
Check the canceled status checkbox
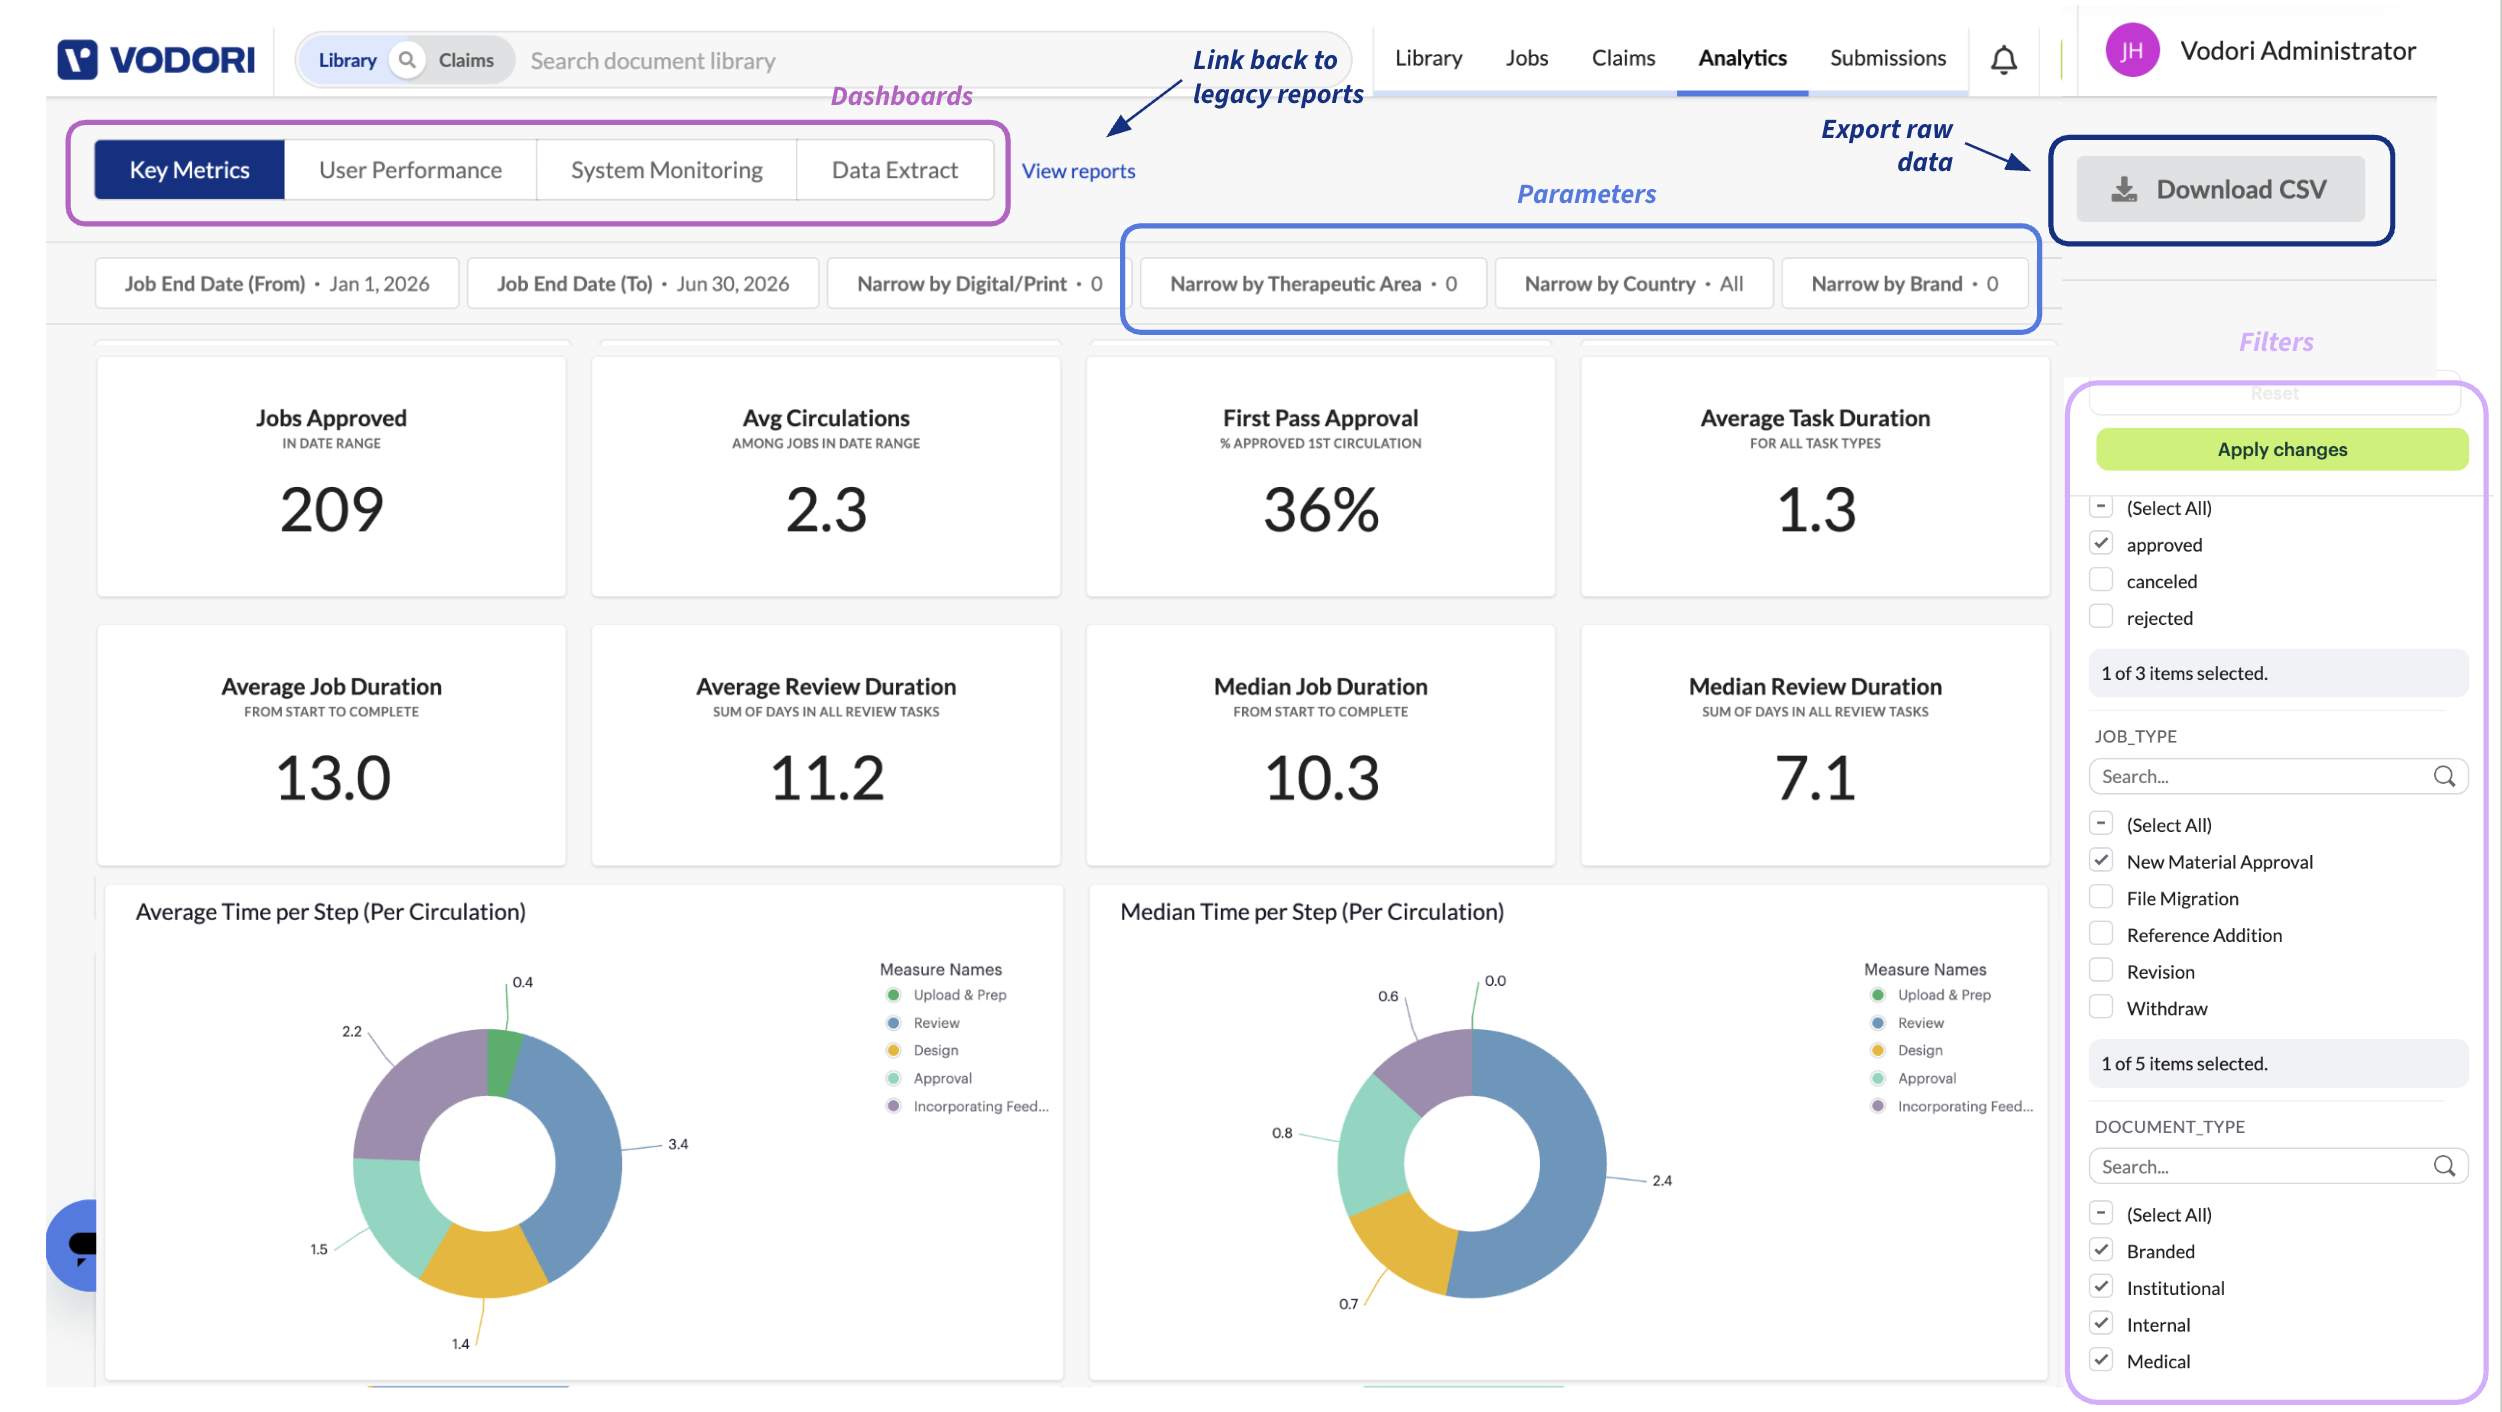(2101, 580)
